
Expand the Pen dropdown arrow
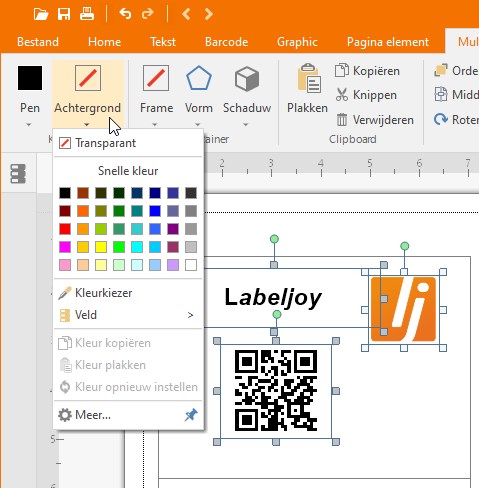[x=29, y=125]
